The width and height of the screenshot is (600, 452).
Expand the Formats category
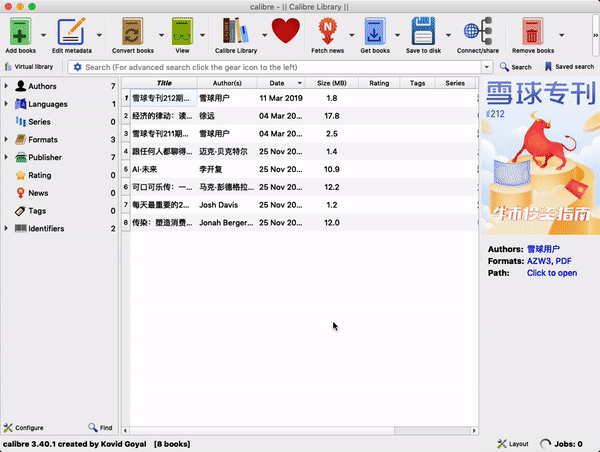click(6, 139)
